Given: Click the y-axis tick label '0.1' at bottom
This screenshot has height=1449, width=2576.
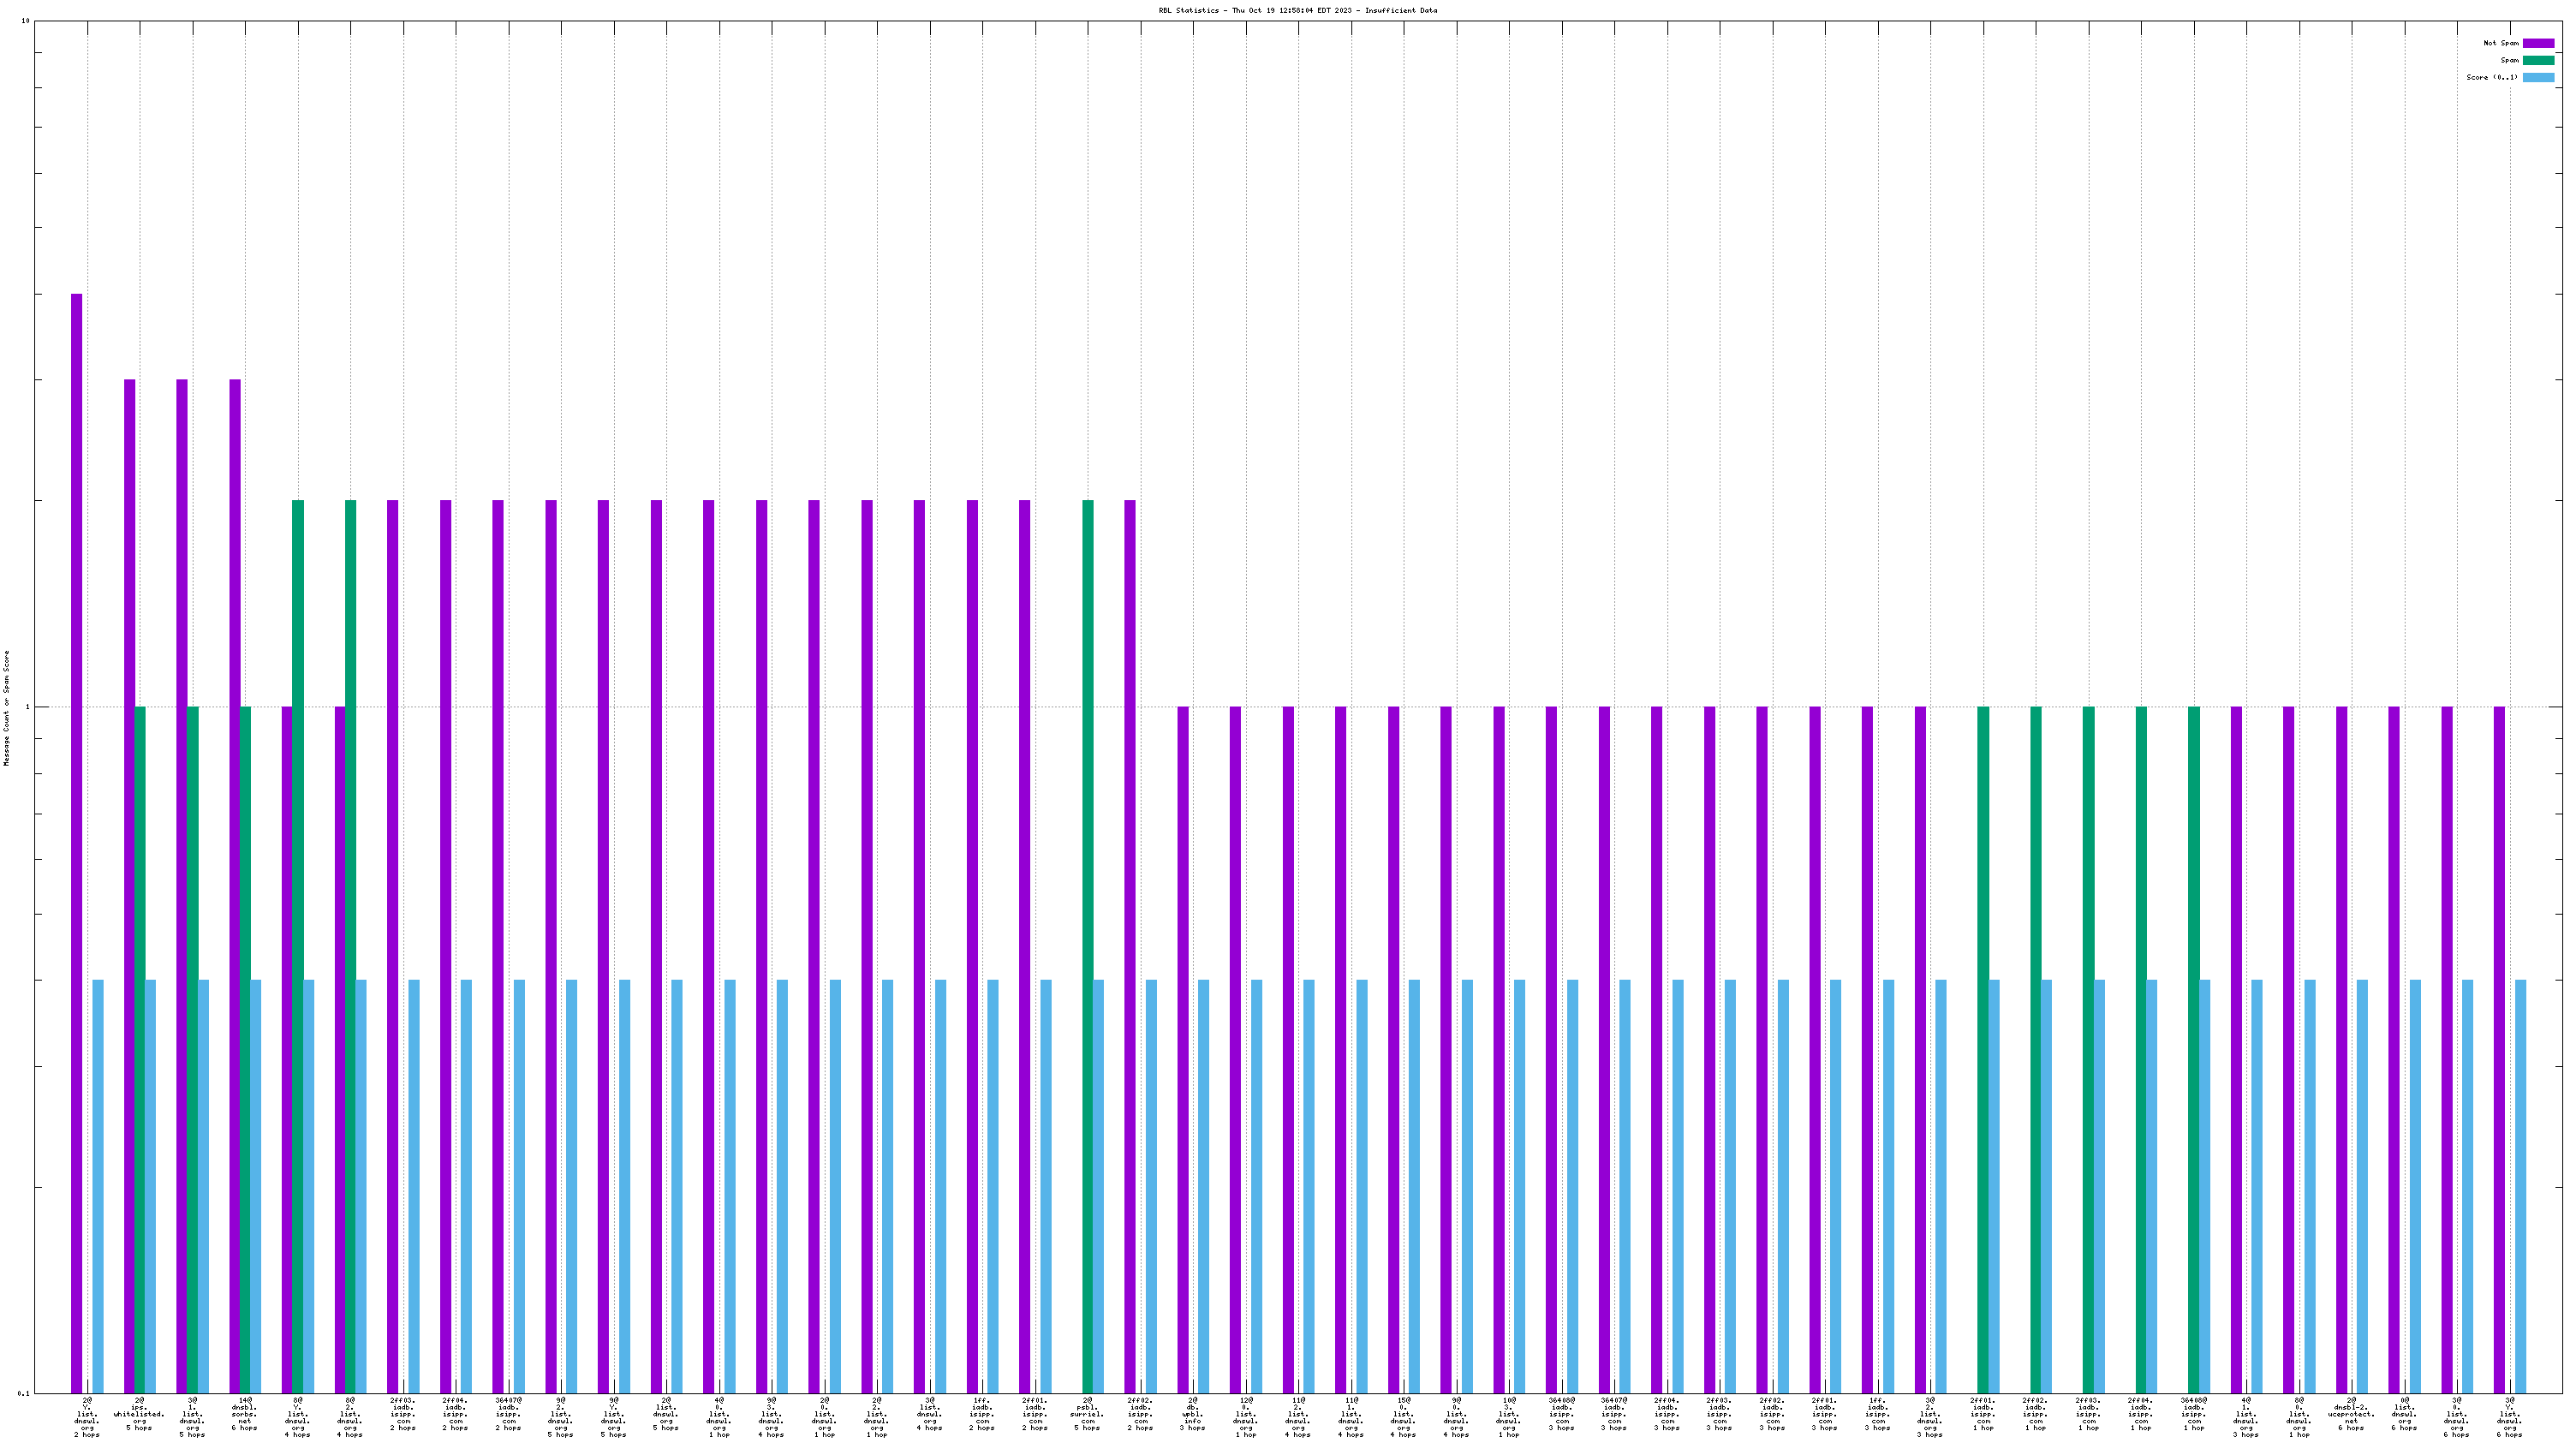Looking at the screenshot, I should click(x=22, y=1393).
